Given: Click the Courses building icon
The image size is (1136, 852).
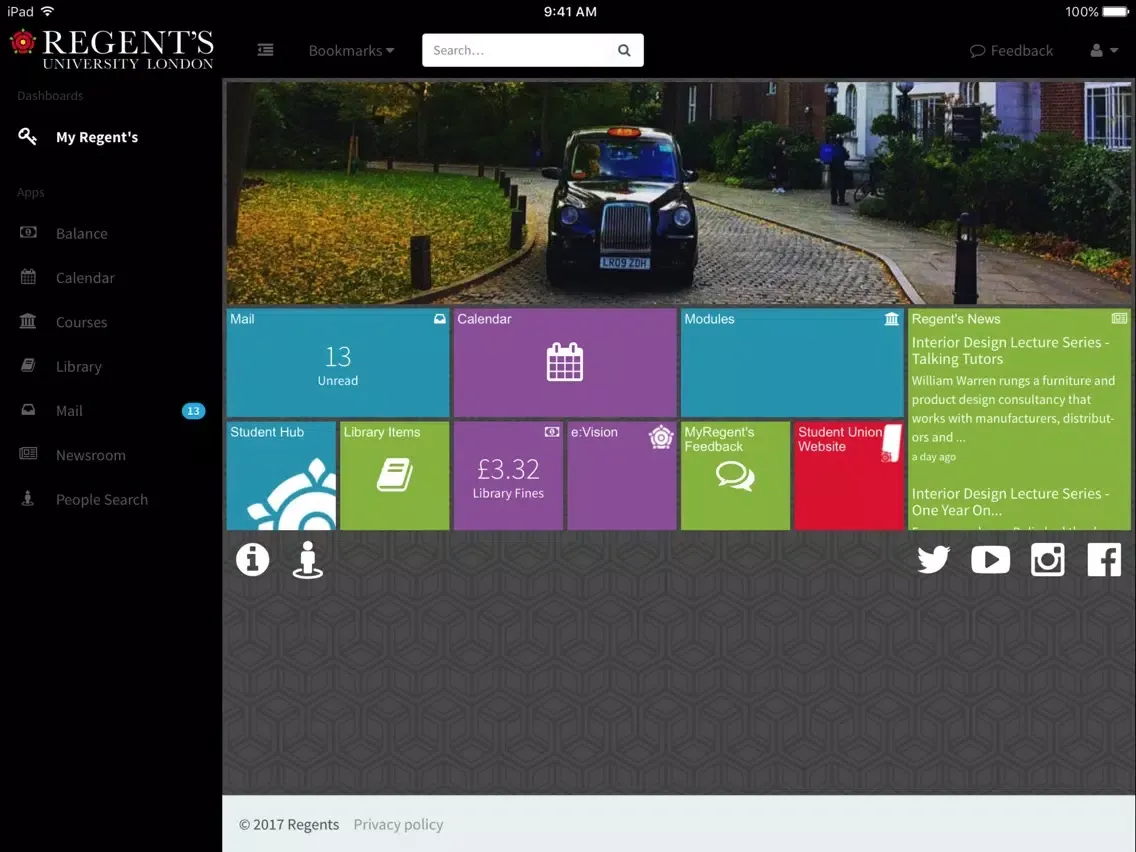Looking at the screenshot, I should coord(28,321).
